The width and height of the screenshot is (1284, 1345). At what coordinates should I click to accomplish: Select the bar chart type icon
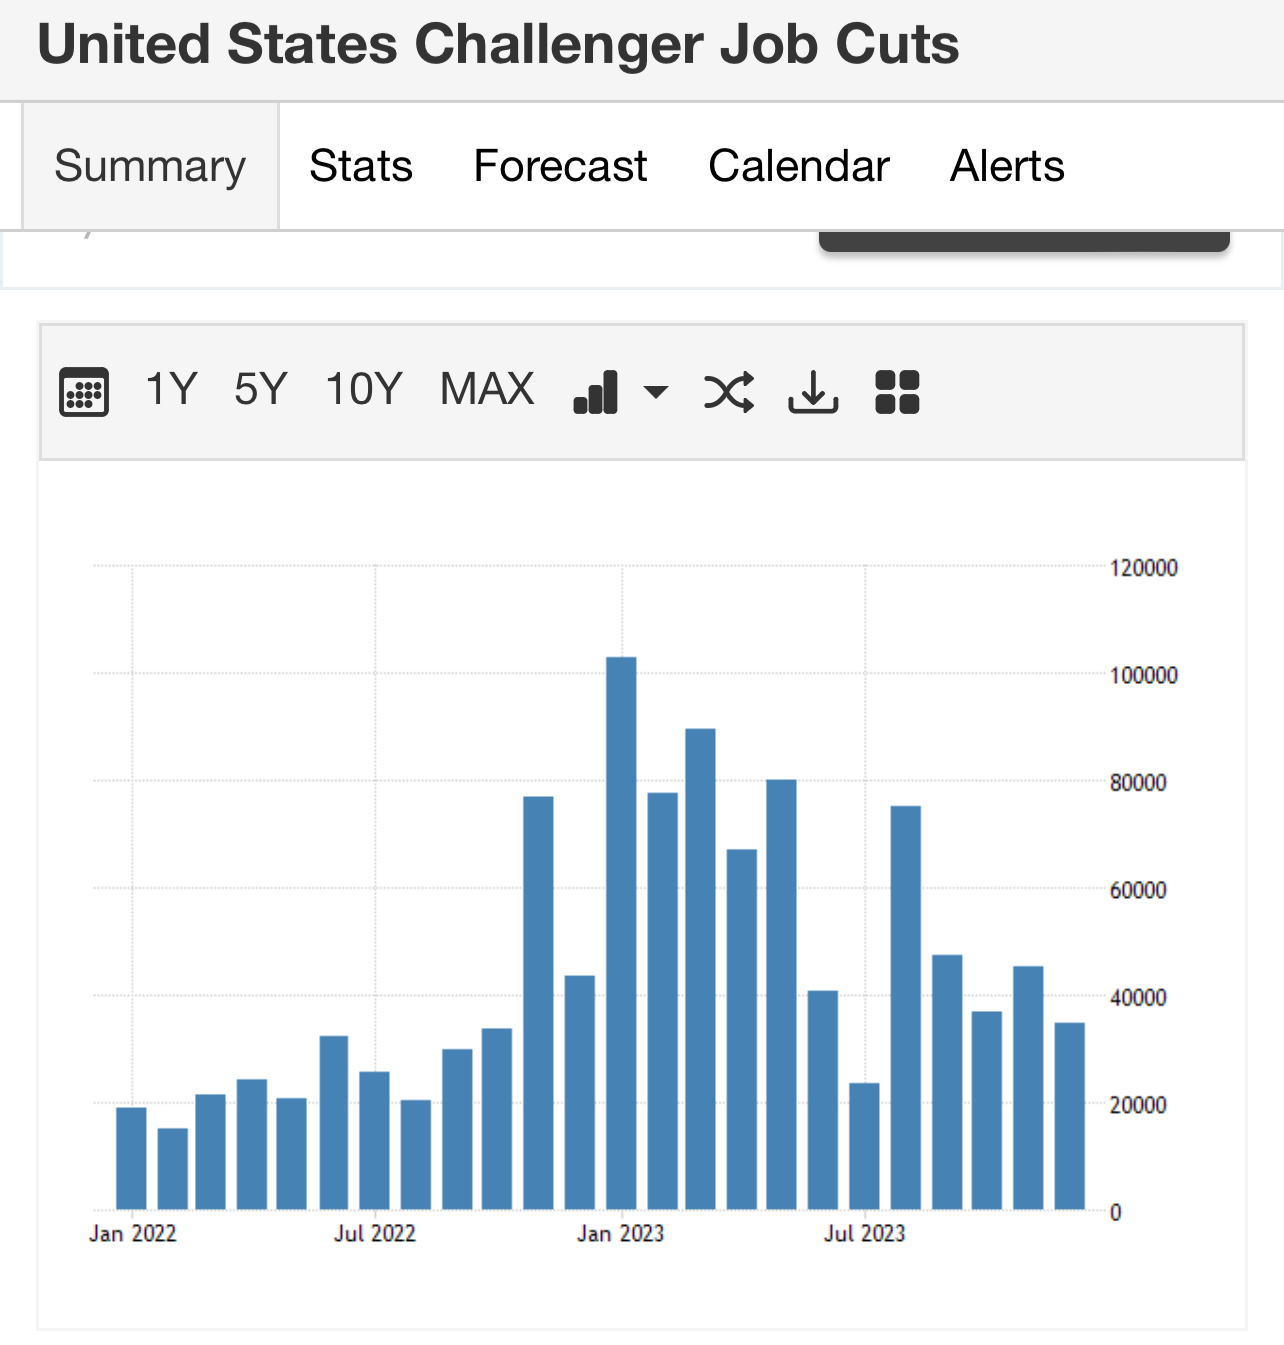coord(596,391)
